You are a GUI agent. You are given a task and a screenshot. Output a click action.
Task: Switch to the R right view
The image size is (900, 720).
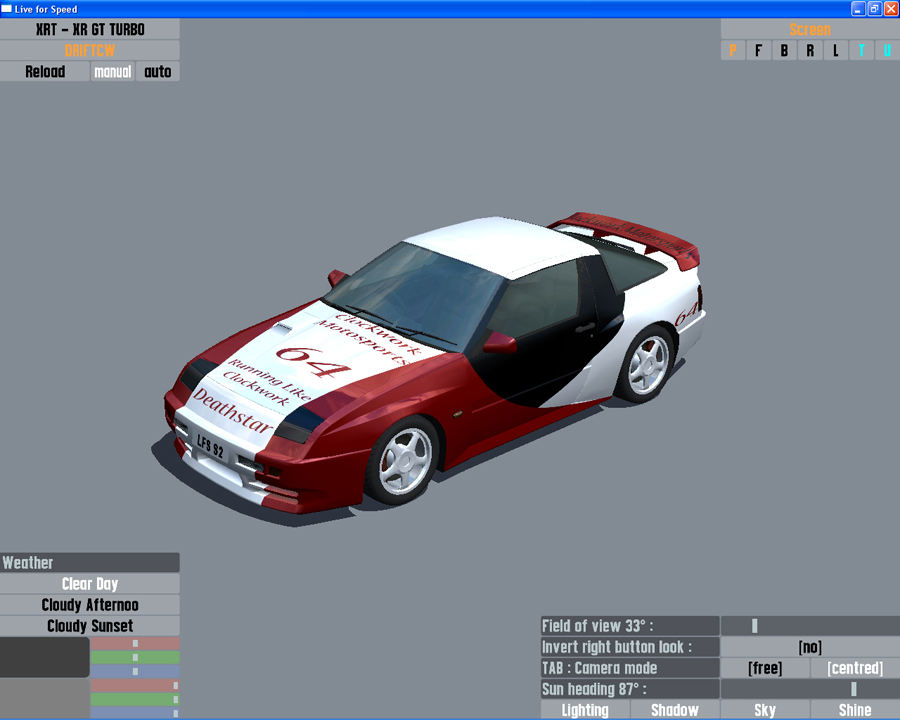click(x=810, y=51)
